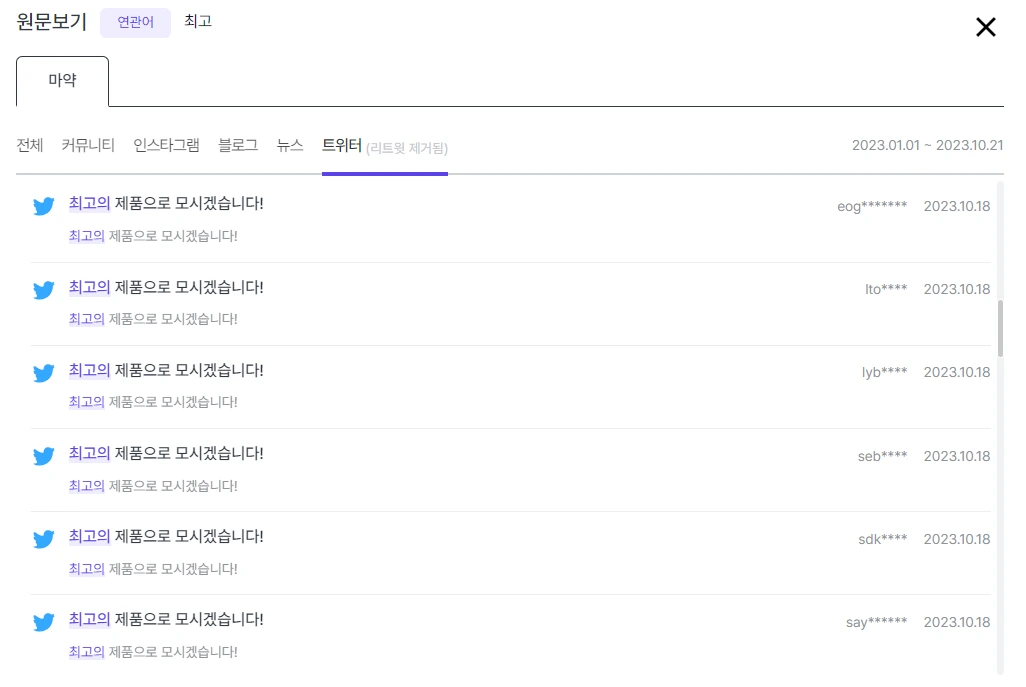Click the Twitter bird icon on say's post
This screenshot has width=1026, height=687.
43,622
